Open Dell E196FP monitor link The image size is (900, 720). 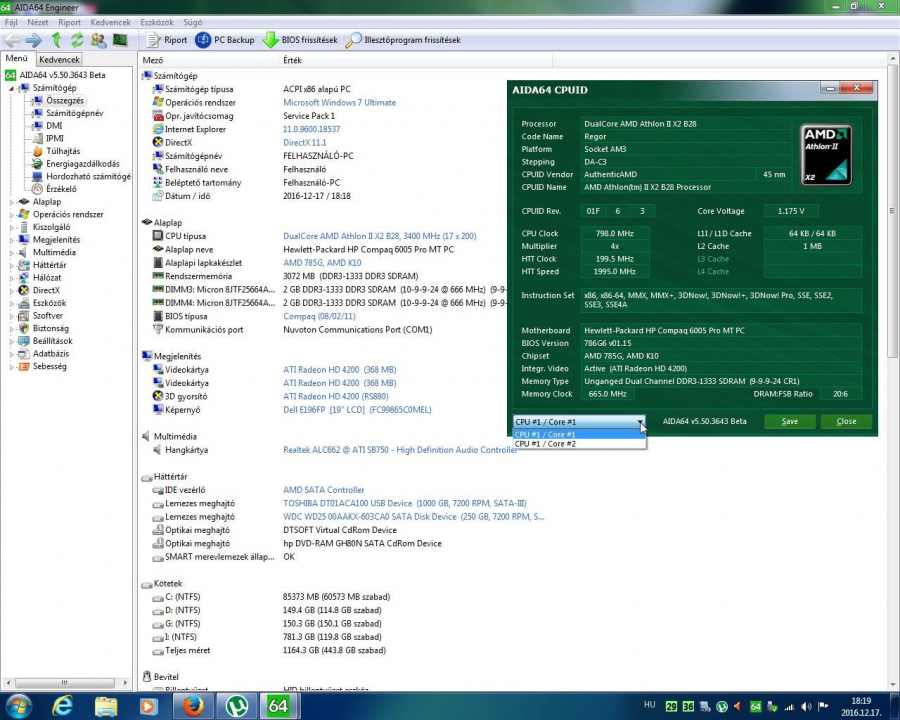[357, 410]
